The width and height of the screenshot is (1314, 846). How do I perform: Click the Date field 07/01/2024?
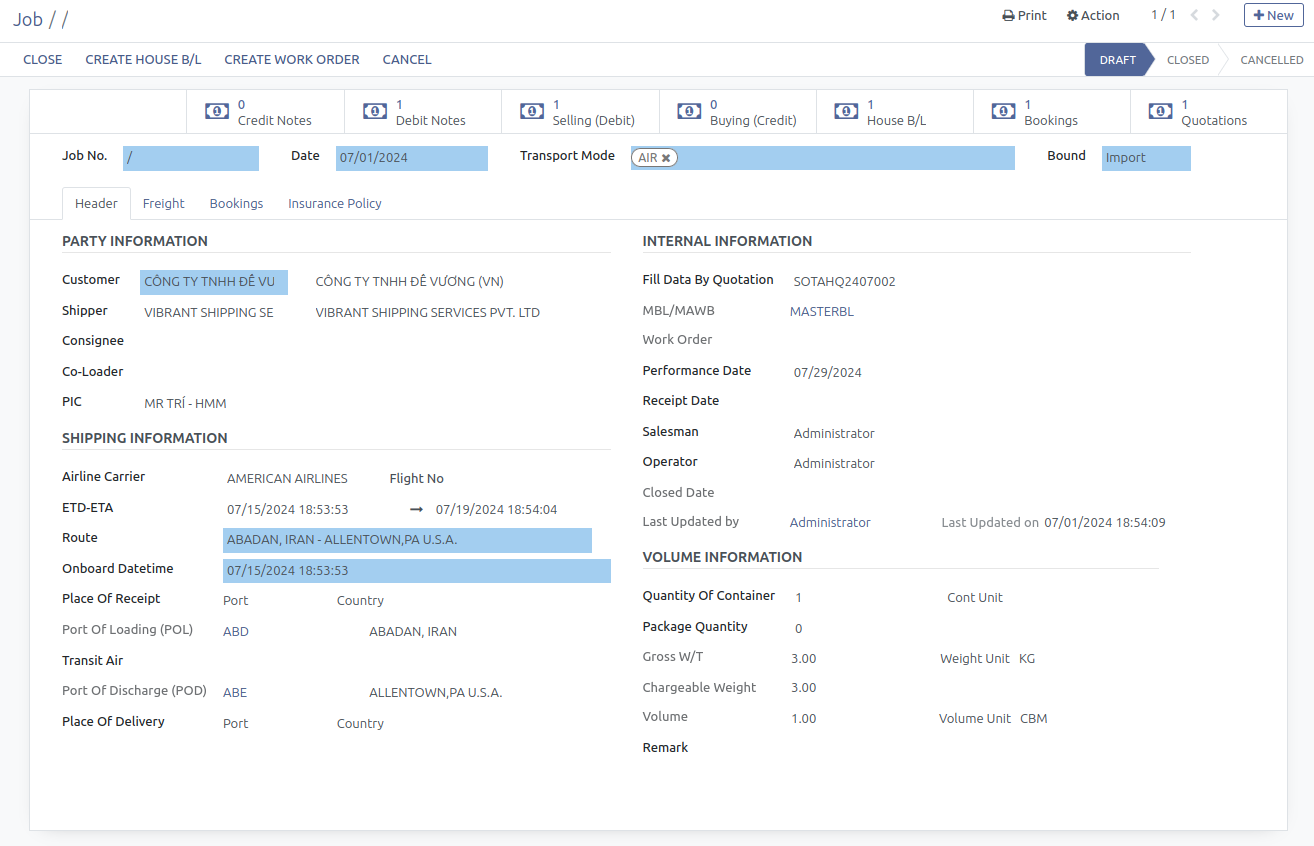click(411, 158)
